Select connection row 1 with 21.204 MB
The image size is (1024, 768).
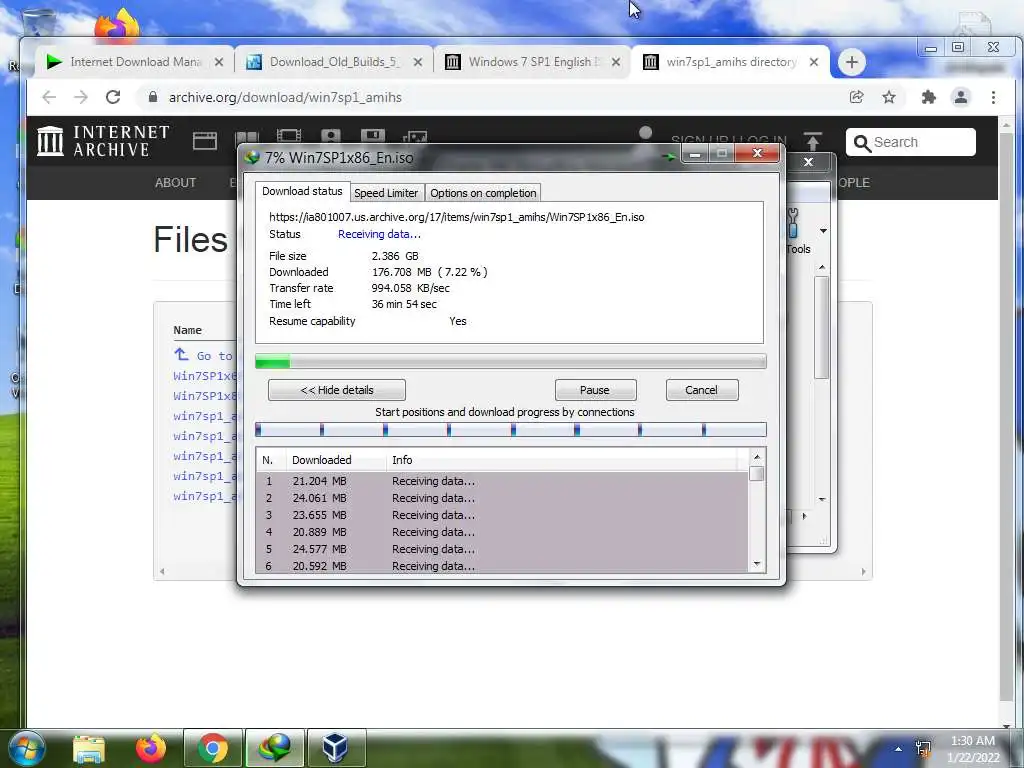coord(502,481)
